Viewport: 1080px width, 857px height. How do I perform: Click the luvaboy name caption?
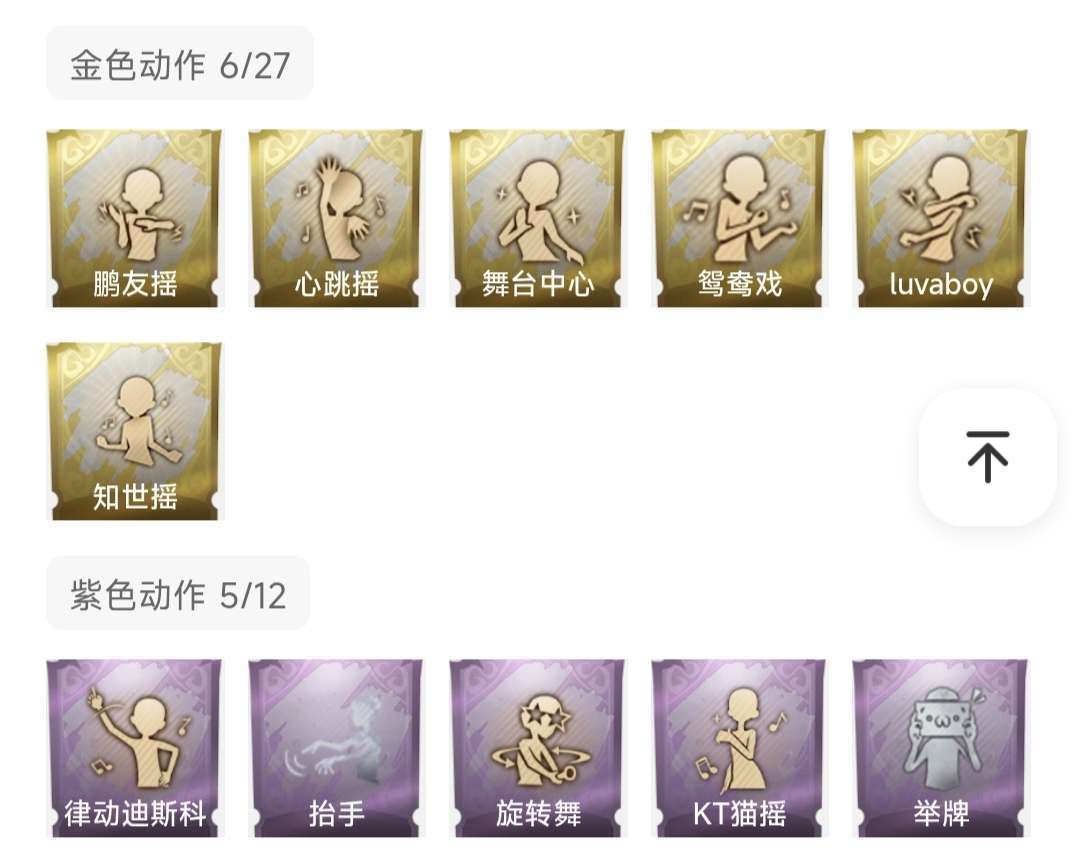[941, 284]
